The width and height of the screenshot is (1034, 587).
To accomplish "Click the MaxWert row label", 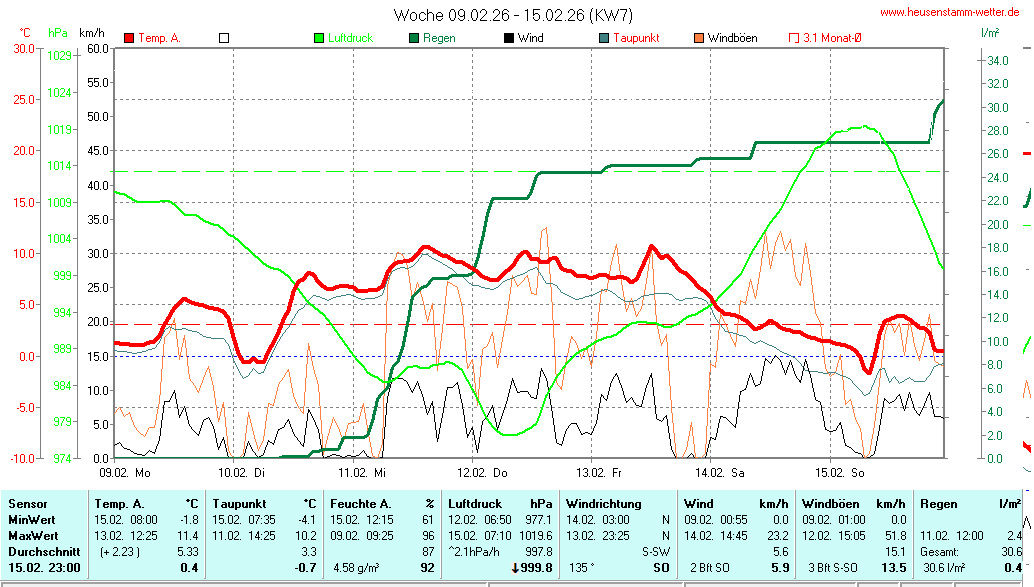I will click(34, 535).
